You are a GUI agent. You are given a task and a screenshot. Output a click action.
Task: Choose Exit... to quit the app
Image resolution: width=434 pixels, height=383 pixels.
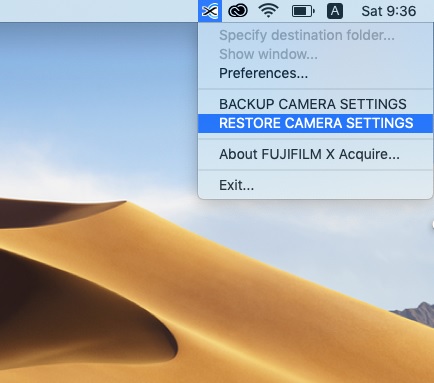[315, 185]
